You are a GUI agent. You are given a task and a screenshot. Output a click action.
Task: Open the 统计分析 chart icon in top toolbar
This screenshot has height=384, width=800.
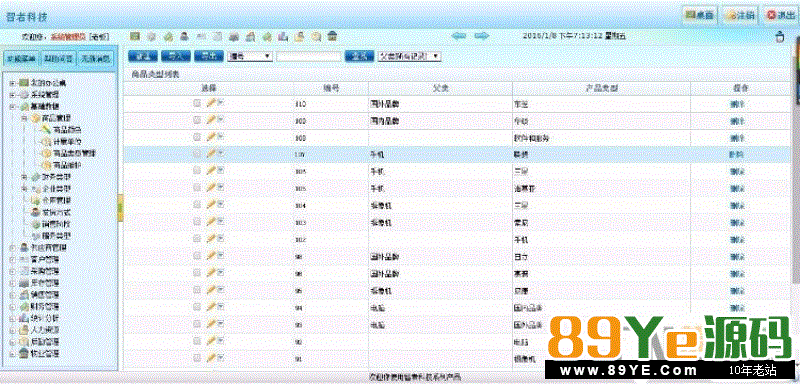pos(283,36)
